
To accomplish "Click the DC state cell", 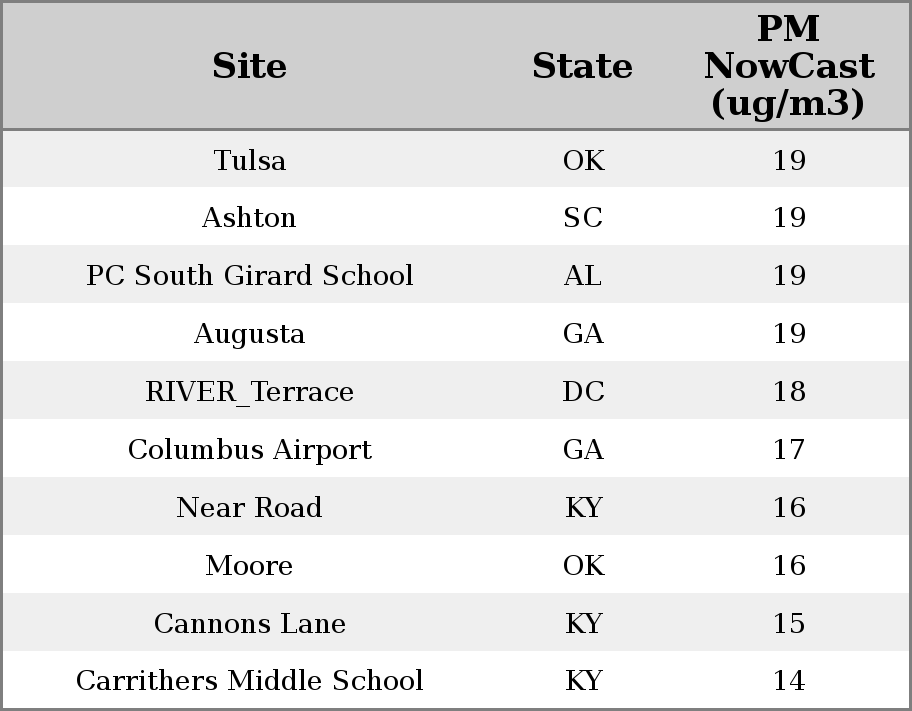I will pyautogui.click(x=583, y=392).
